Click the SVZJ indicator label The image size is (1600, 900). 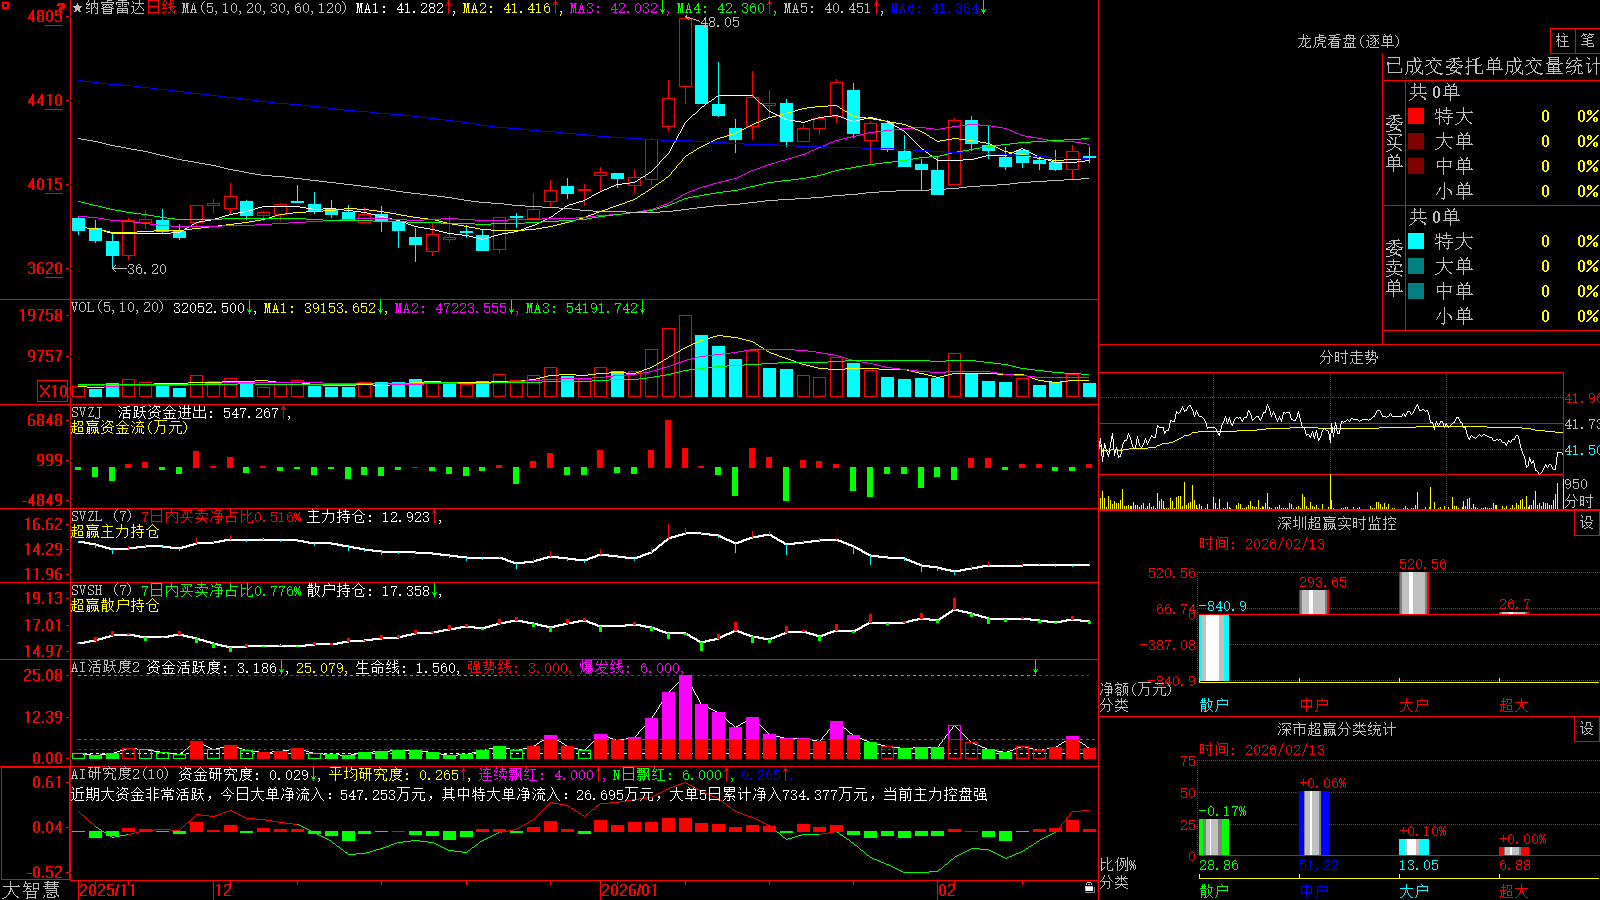tap(87, 413)
